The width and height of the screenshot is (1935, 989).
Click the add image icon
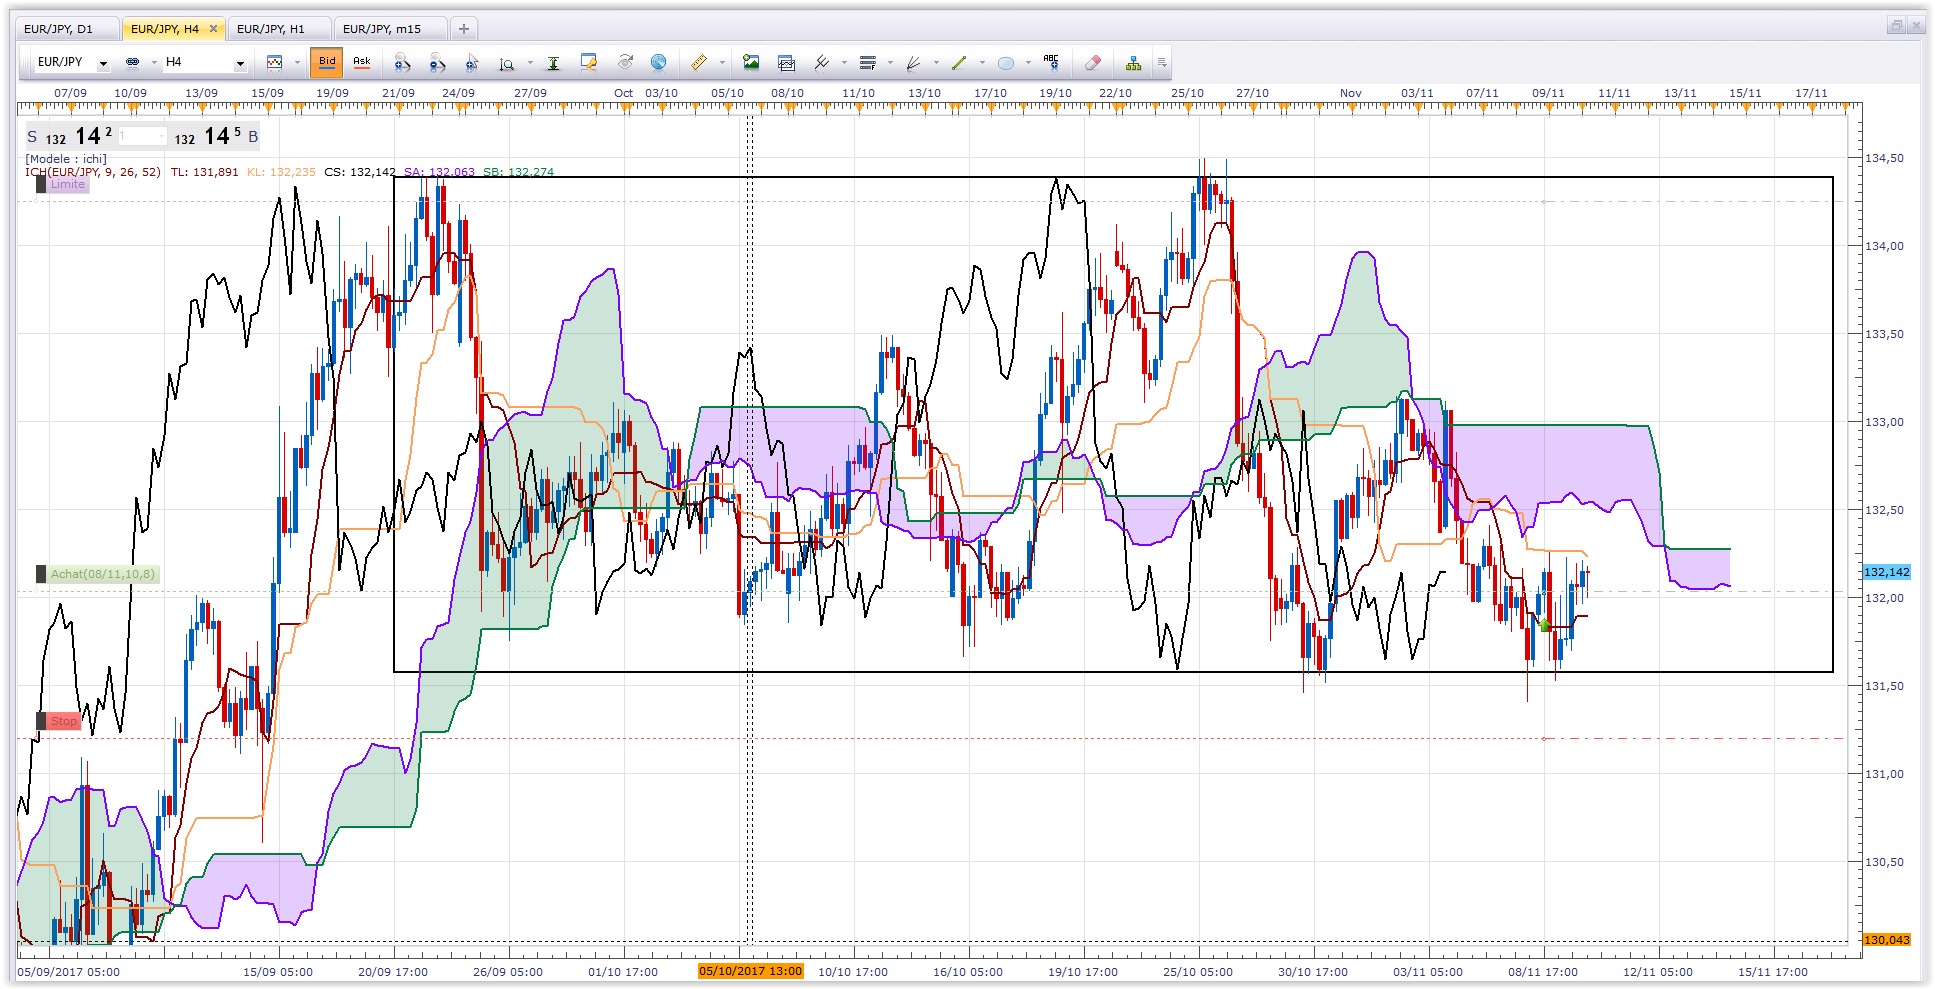coord(751,62)
